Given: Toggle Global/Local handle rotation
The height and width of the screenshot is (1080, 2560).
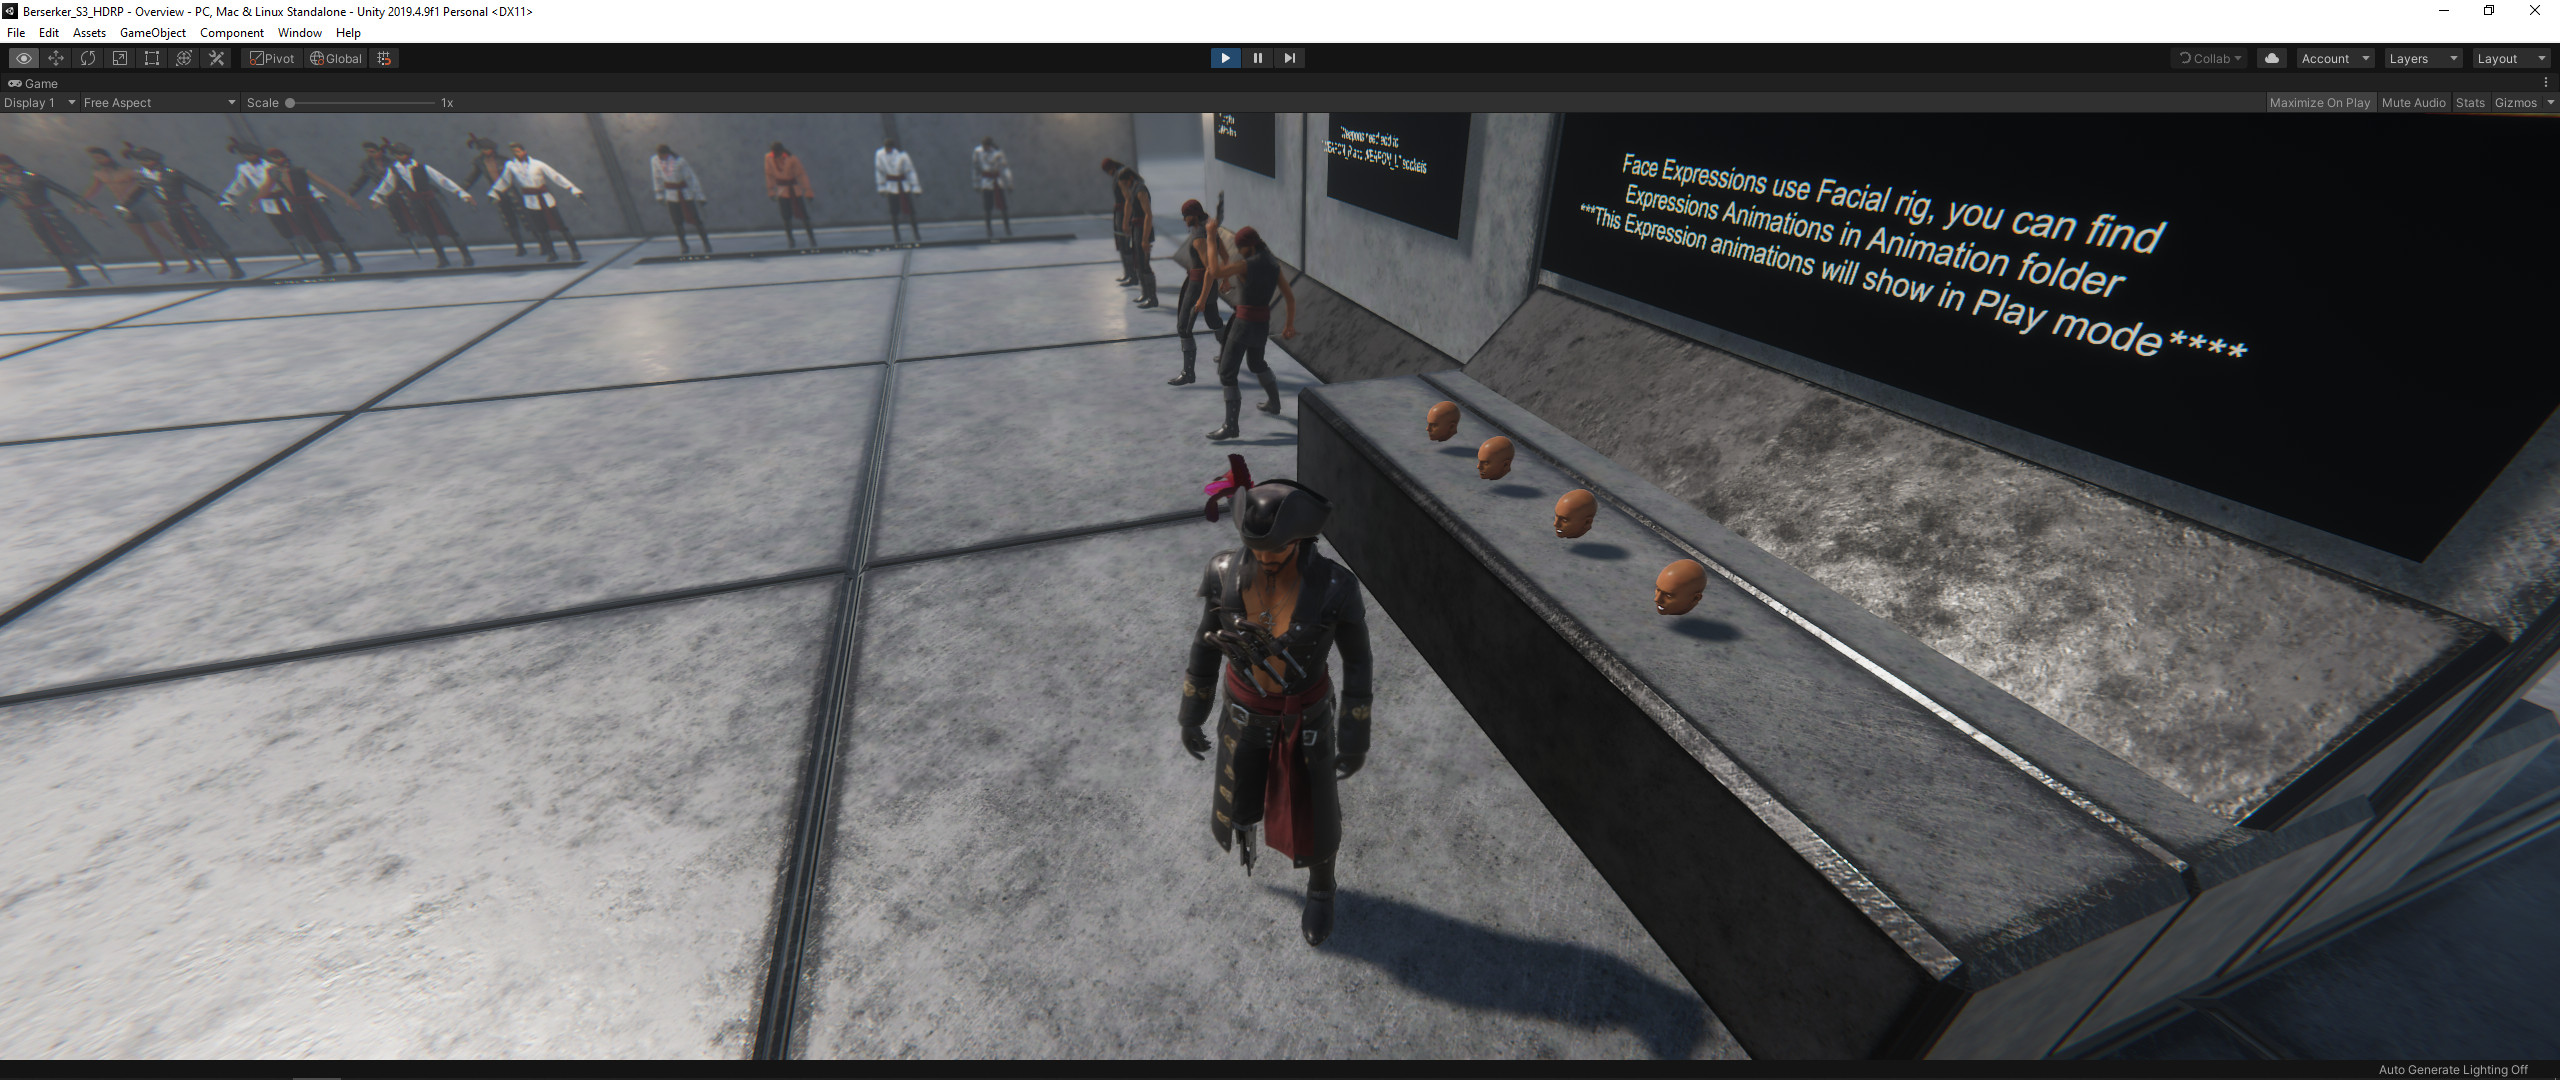Looking at the screenshot, I should pos(336,58).
